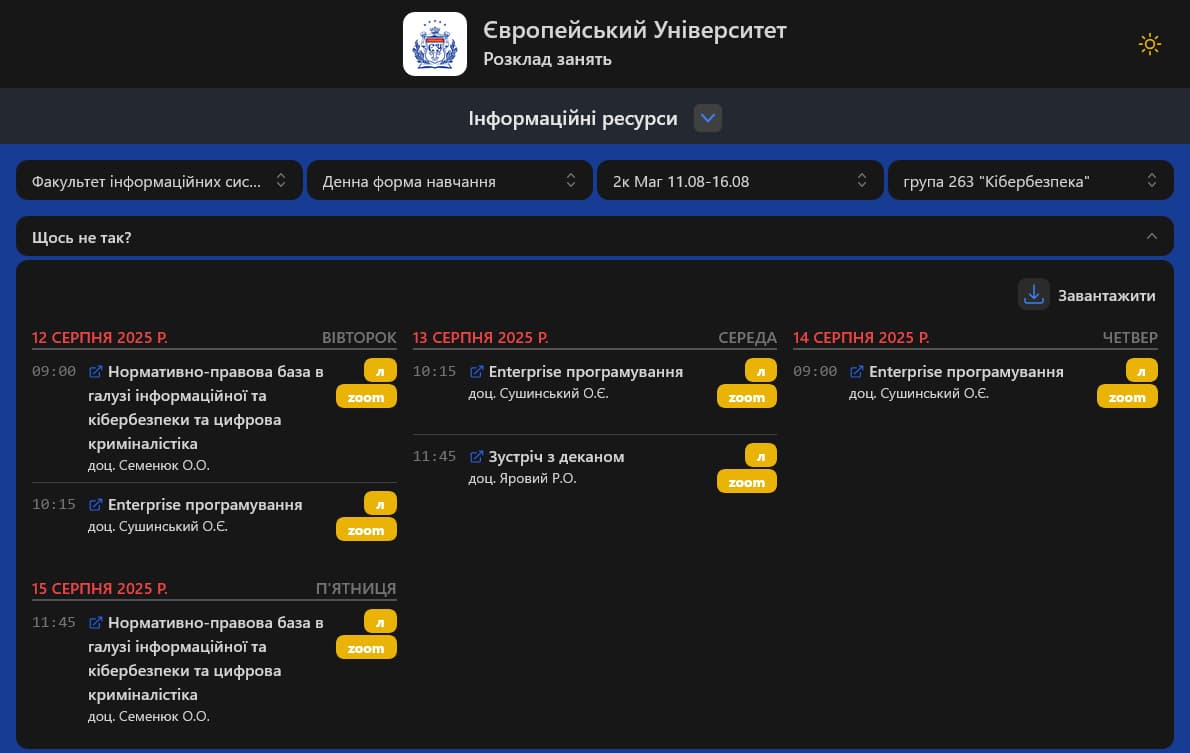Screen dimensions: 1190x753
Task: Open zoom link for Зустріч з деканом
Action: tap(746, 482)
